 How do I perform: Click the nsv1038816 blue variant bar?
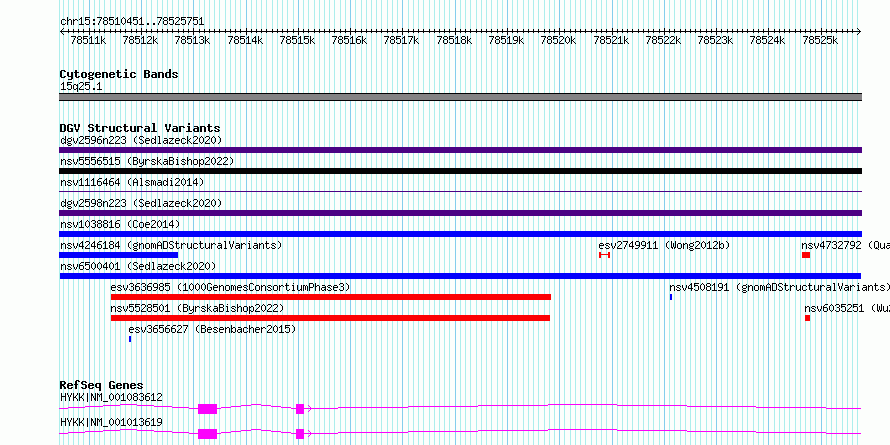click(x=460, y=234)
